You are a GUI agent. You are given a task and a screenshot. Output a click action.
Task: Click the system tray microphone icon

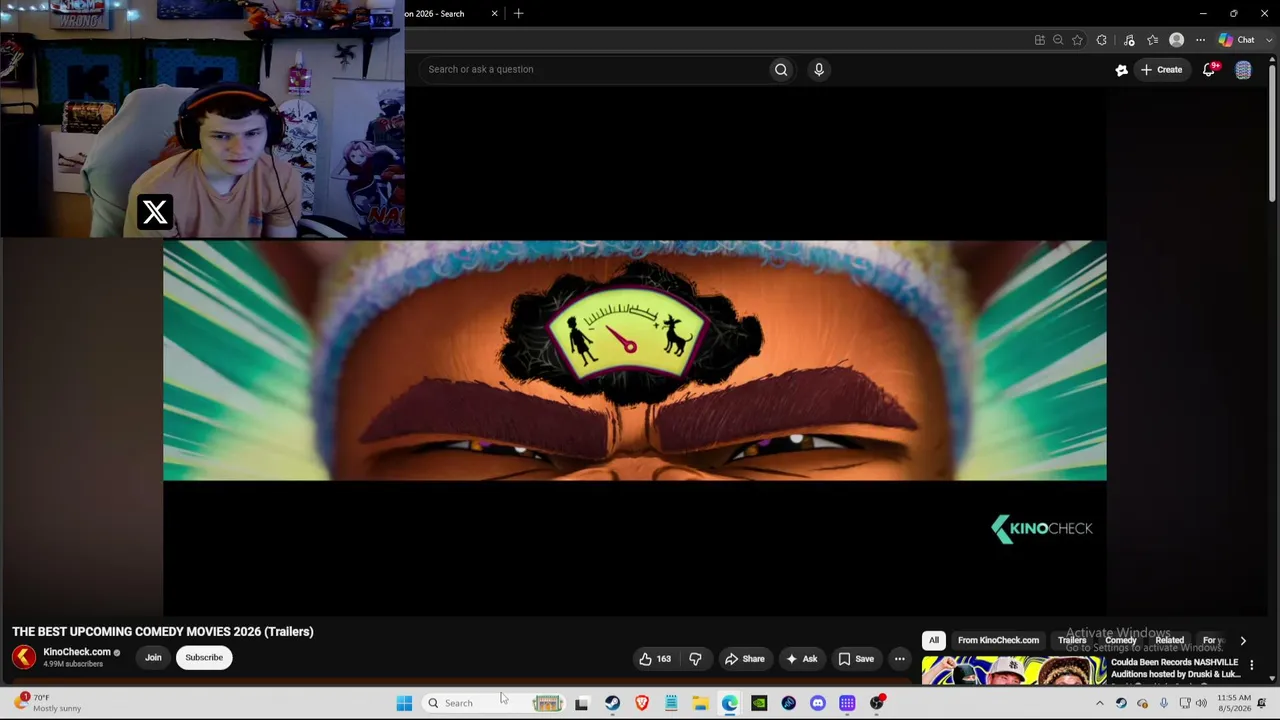coord(1163,703)
